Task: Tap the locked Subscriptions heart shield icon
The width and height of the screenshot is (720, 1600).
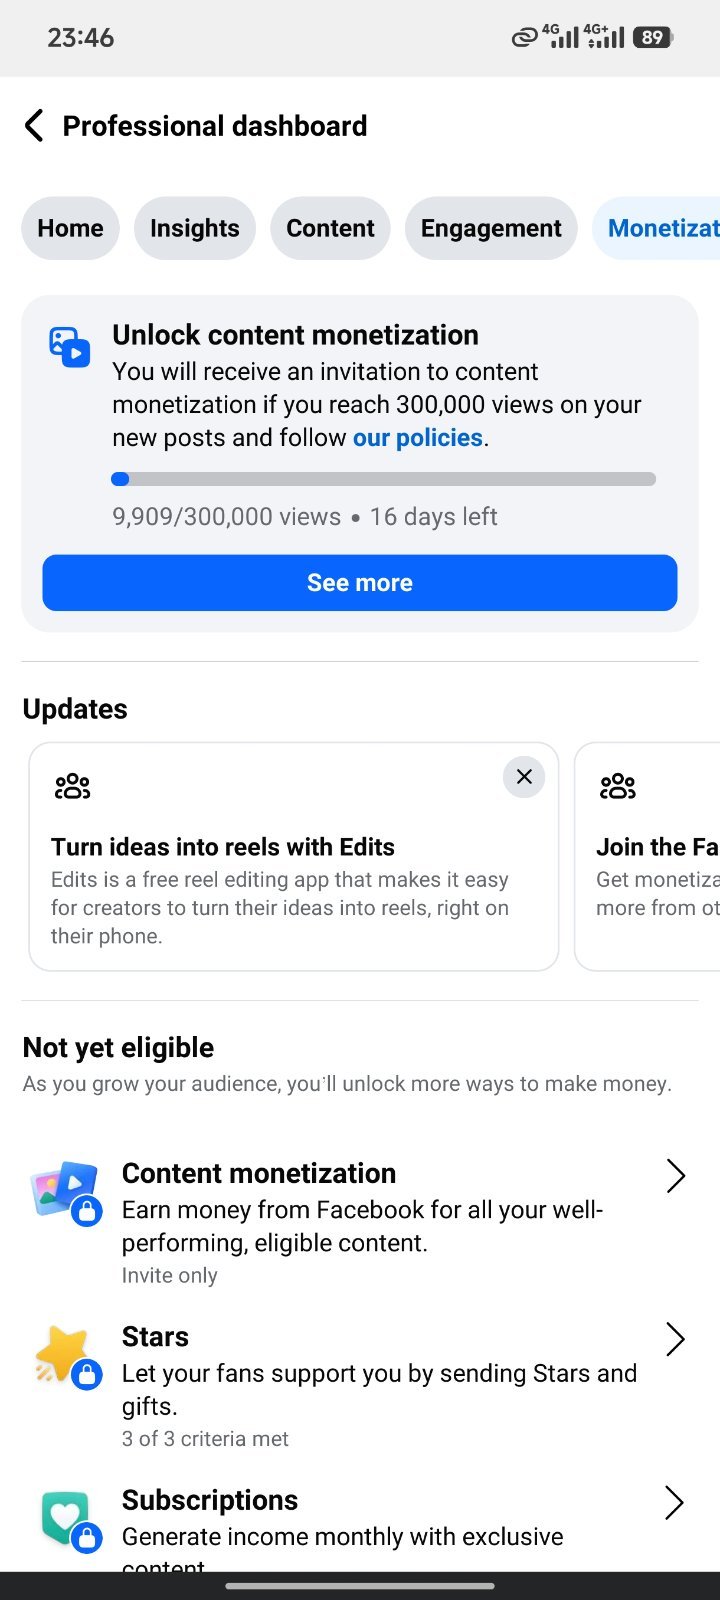Action: coord(67,1520)
